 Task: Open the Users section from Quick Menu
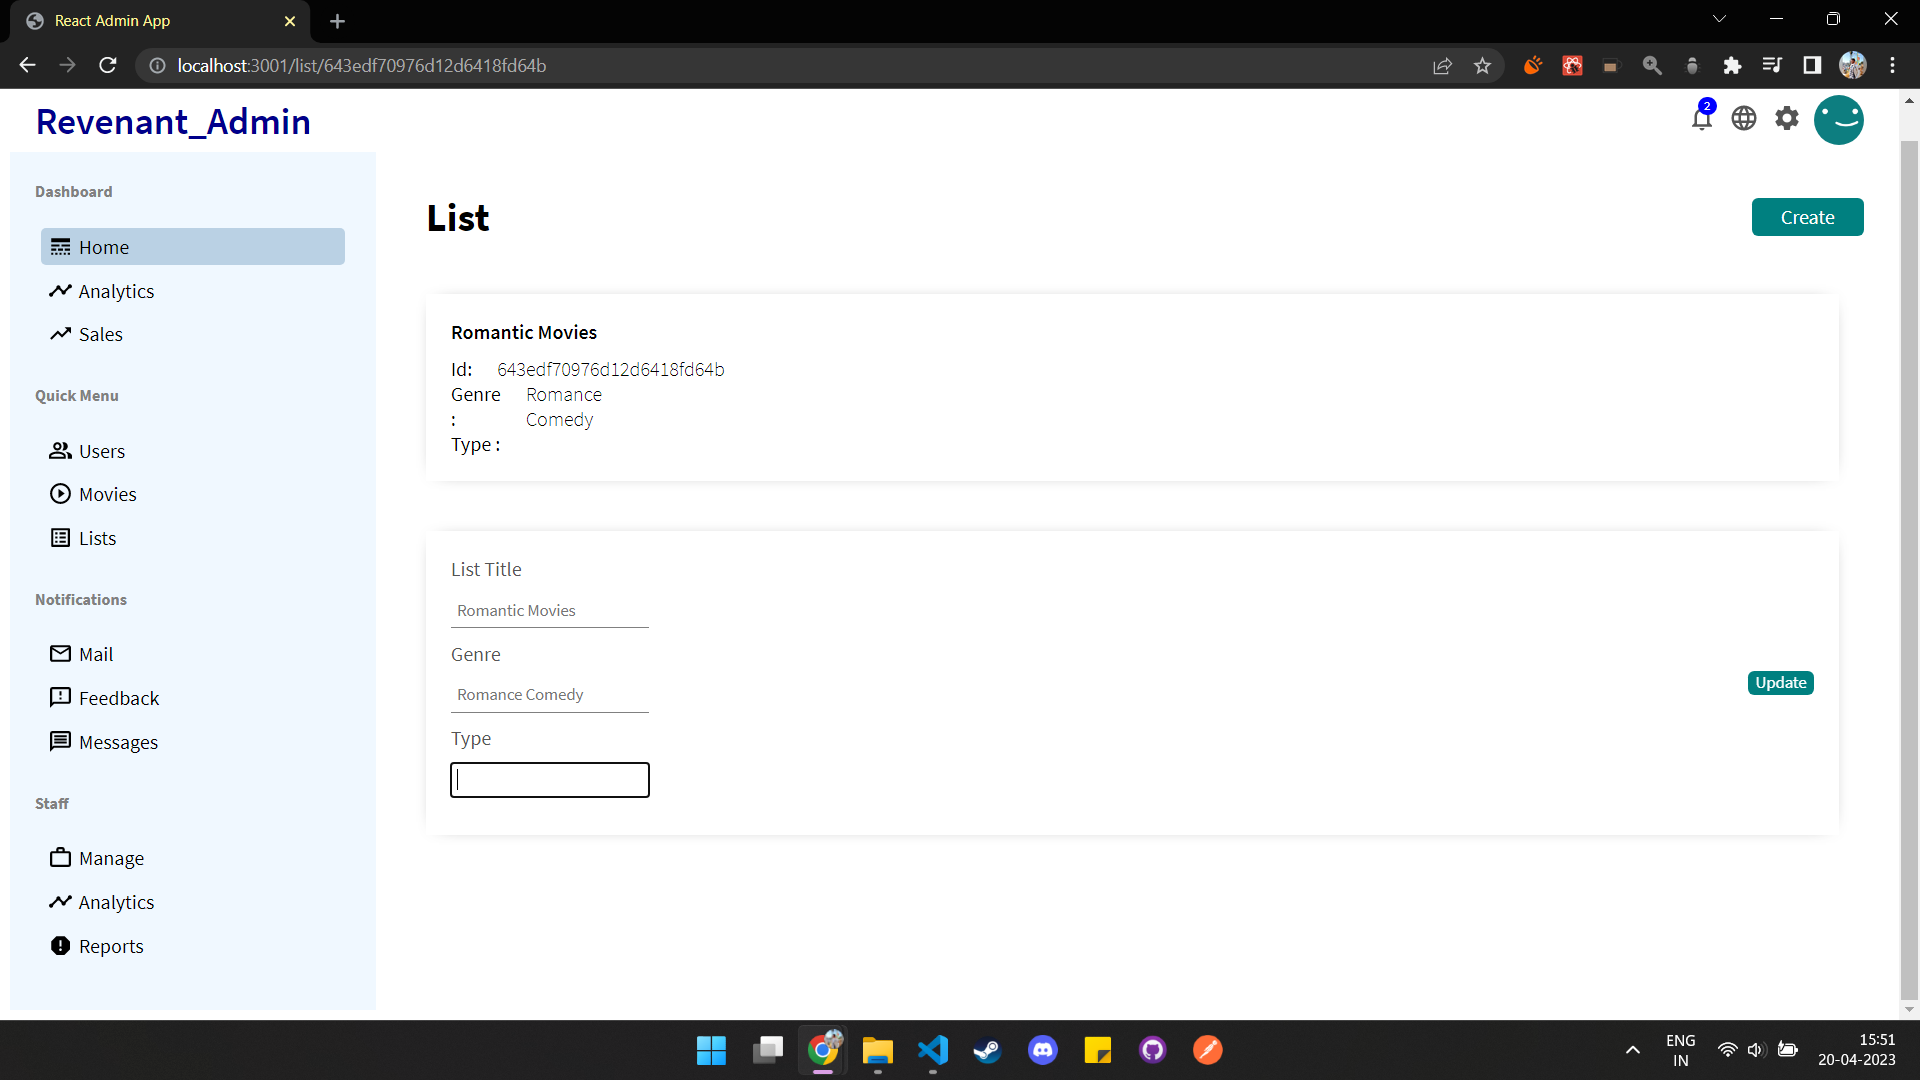pyautogui.click(x=101, y=450)
